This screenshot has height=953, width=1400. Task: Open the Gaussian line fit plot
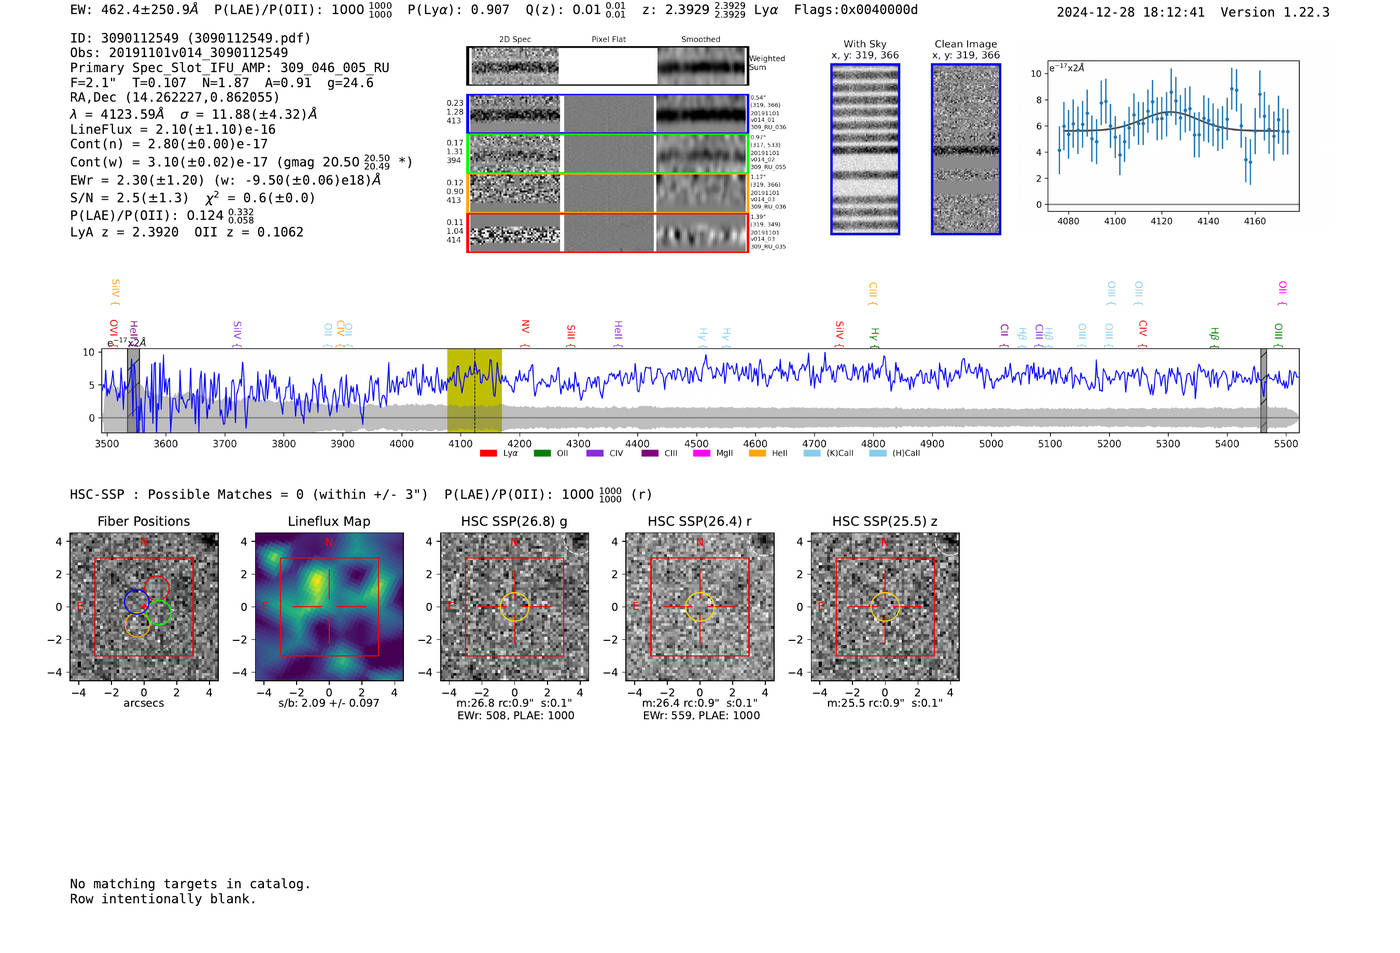pos(1172,136)
